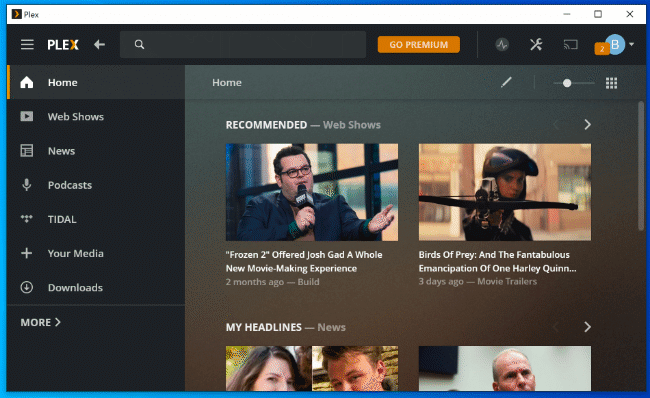Open the hamburger menu icon
Image resolution: width=650 pixels, height=398 pixels.
[27, 44]
